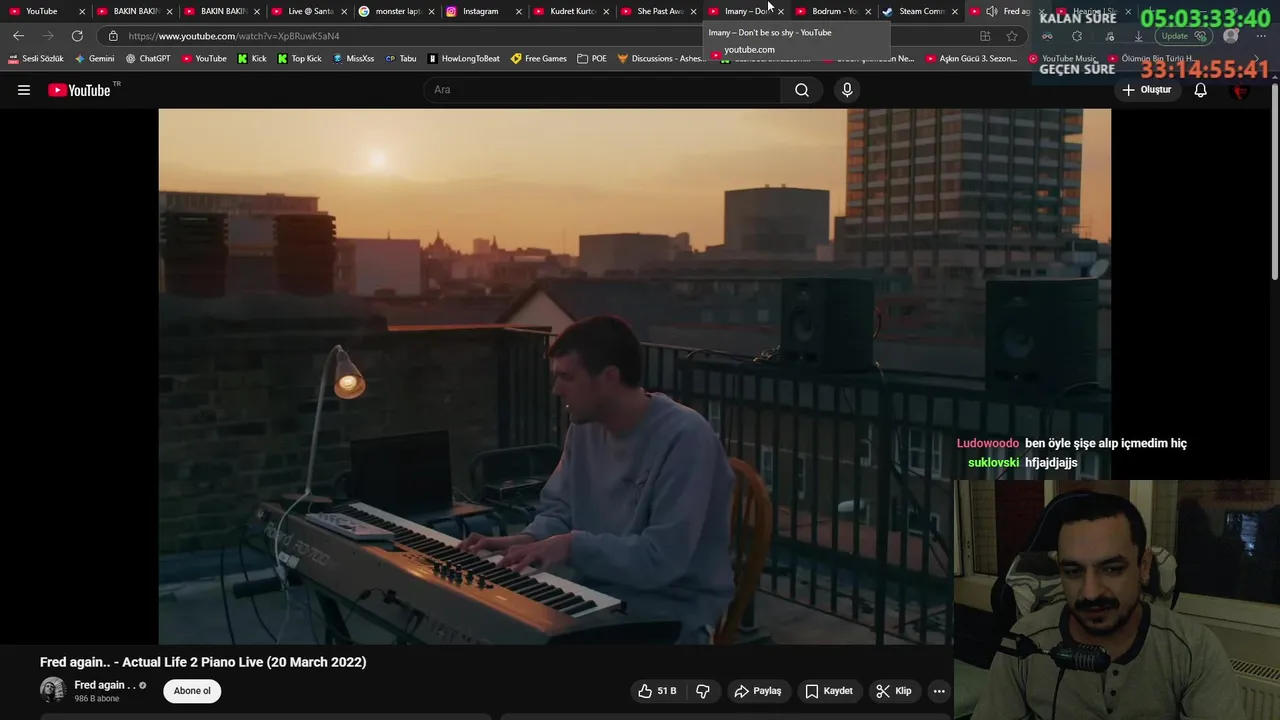Open YouTube bookmark in bookmarks bar
The image size is (1280, 720).
[x=204, y=58]
